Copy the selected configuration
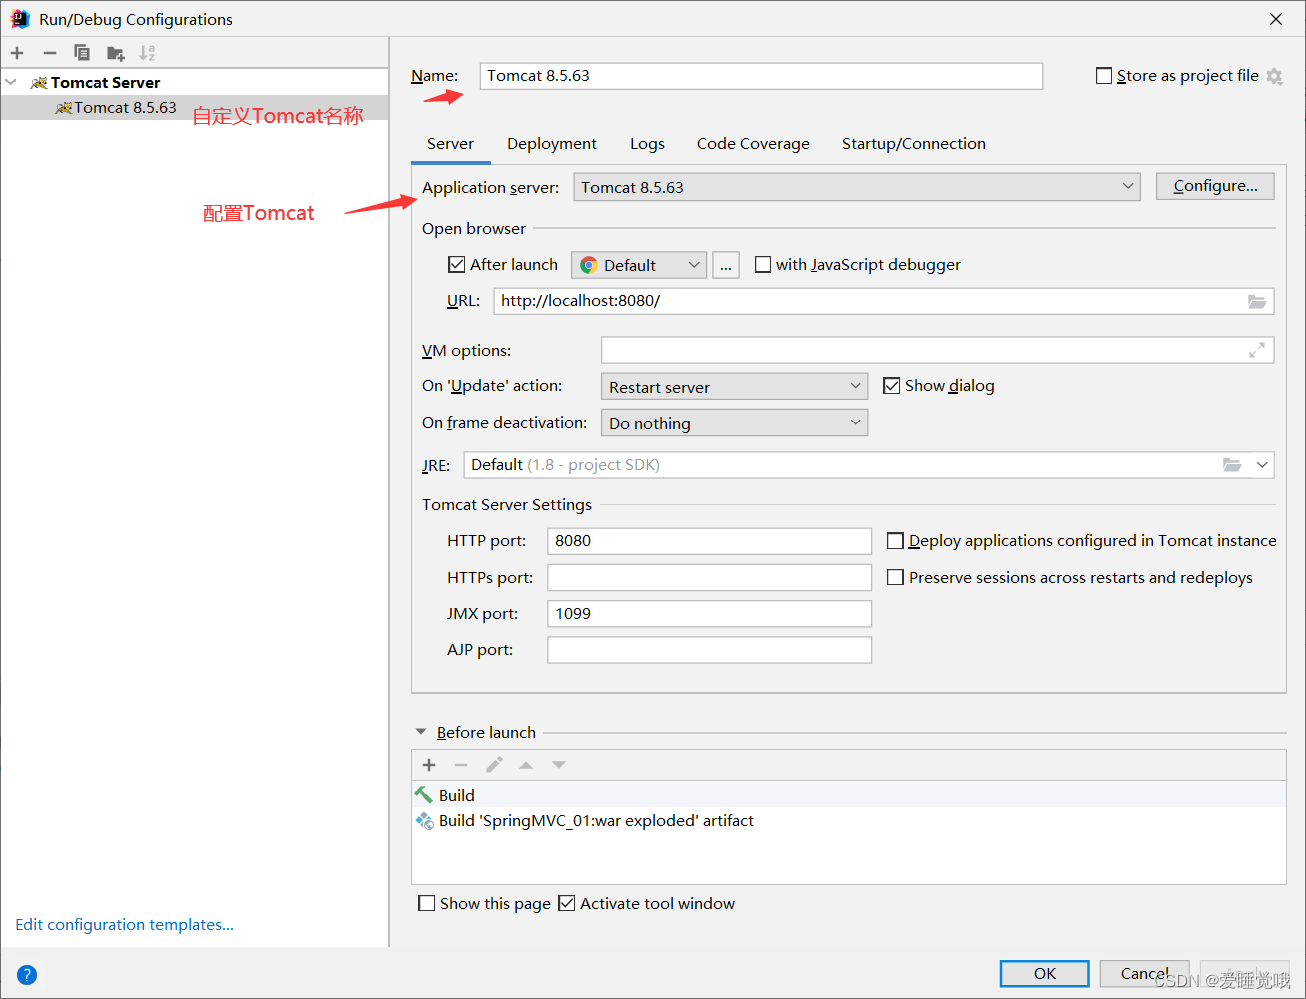 [x=82, y=53]
